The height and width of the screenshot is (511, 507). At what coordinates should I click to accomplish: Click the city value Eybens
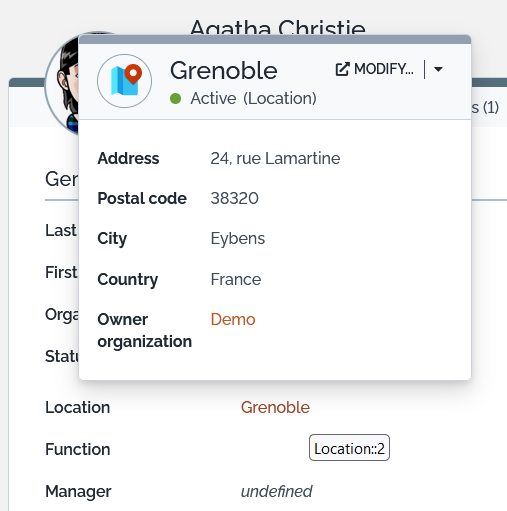[x=238, y=239]
